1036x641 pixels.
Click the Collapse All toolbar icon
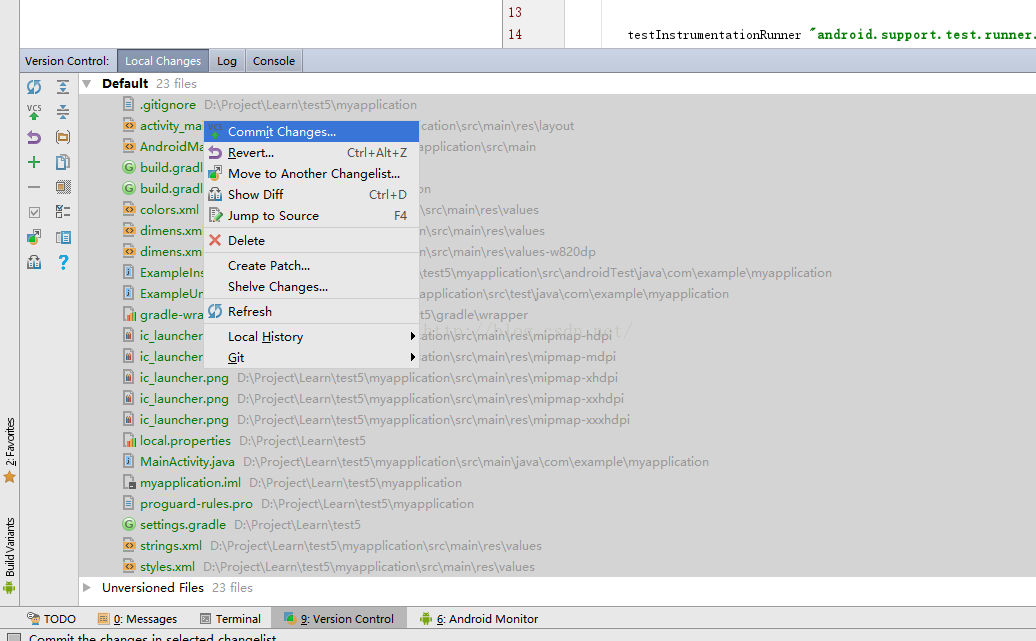pyautogui.click(x=63, y=112)
